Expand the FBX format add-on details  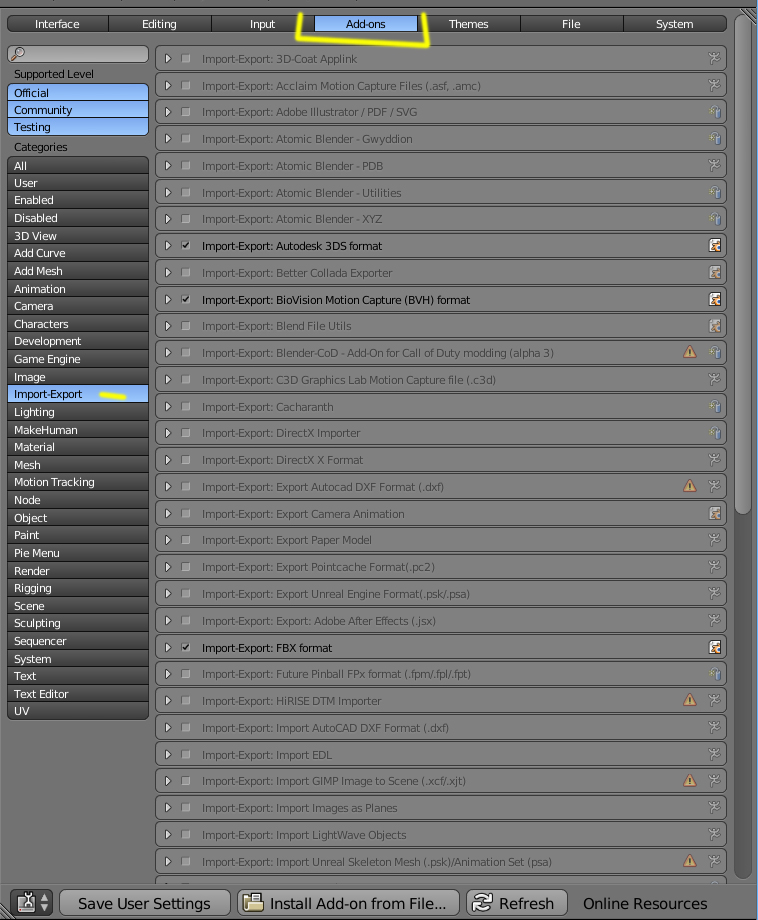point(168,648)
